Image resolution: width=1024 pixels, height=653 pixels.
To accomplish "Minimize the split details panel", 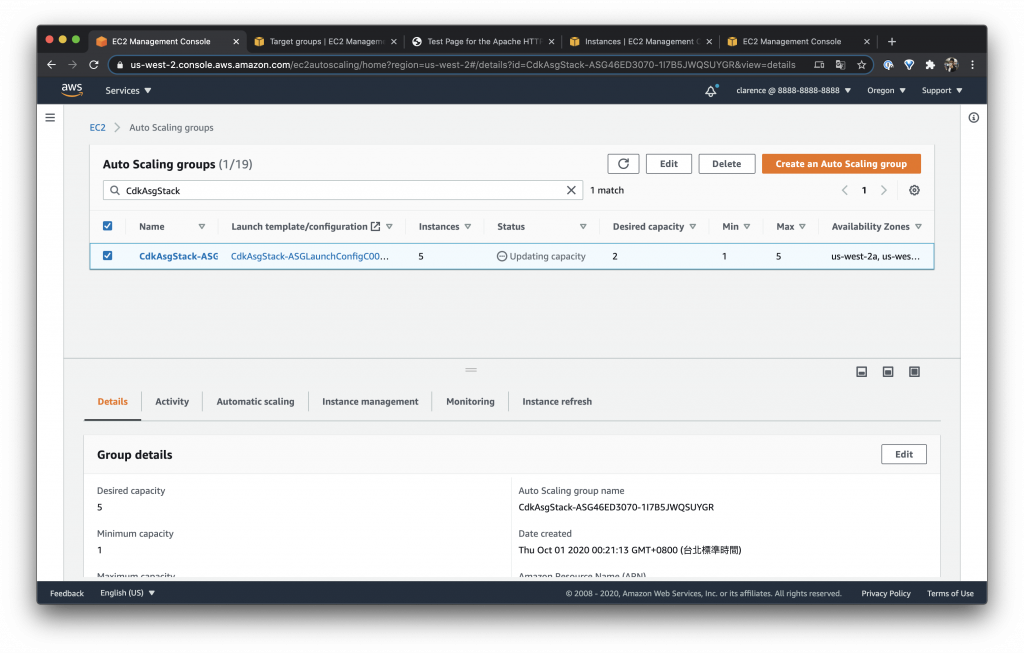I will click(861, 372).
